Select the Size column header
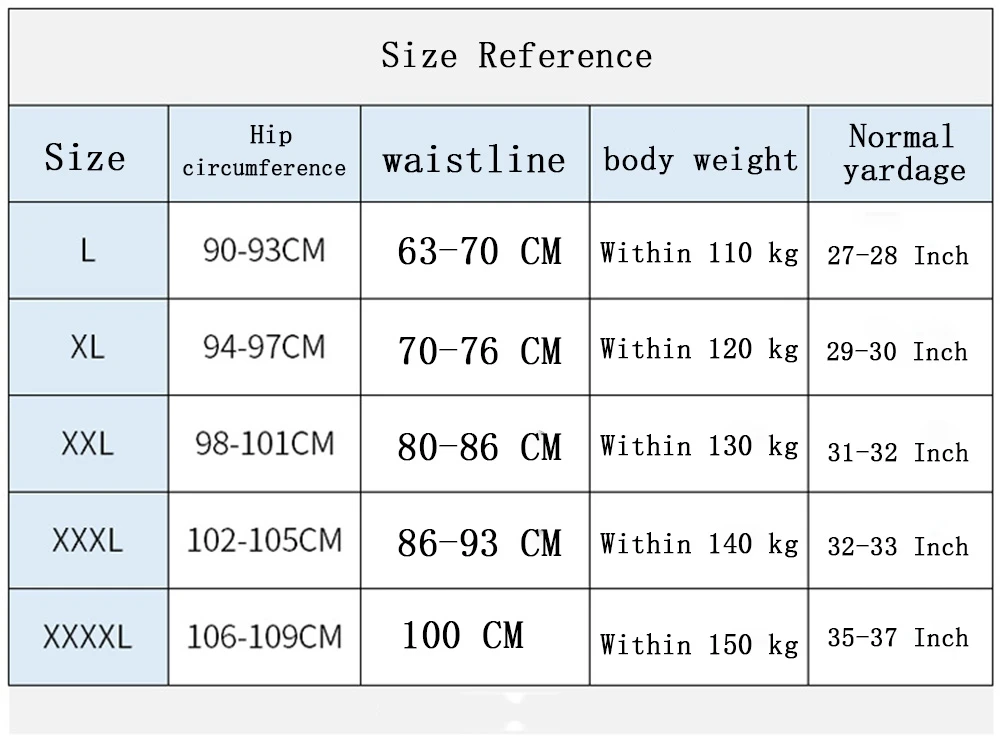This screenshot has width=1000, height=741. (x=85, y=157)
